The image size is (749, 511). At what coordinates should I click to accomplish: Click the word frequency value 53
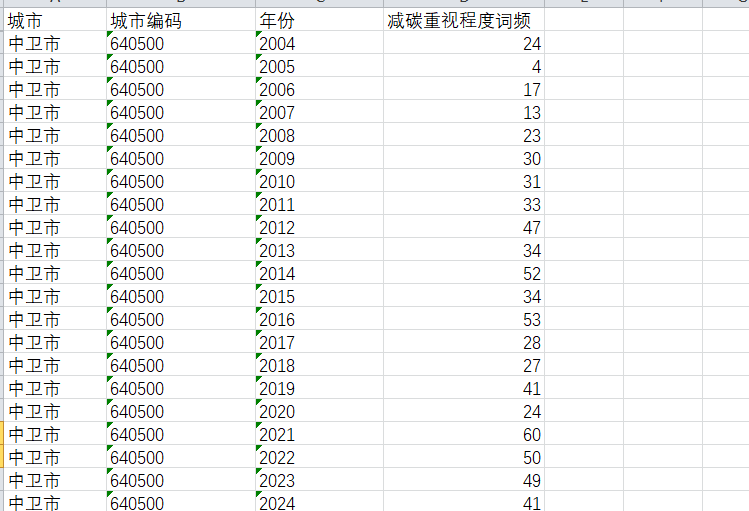click(464, 319)
